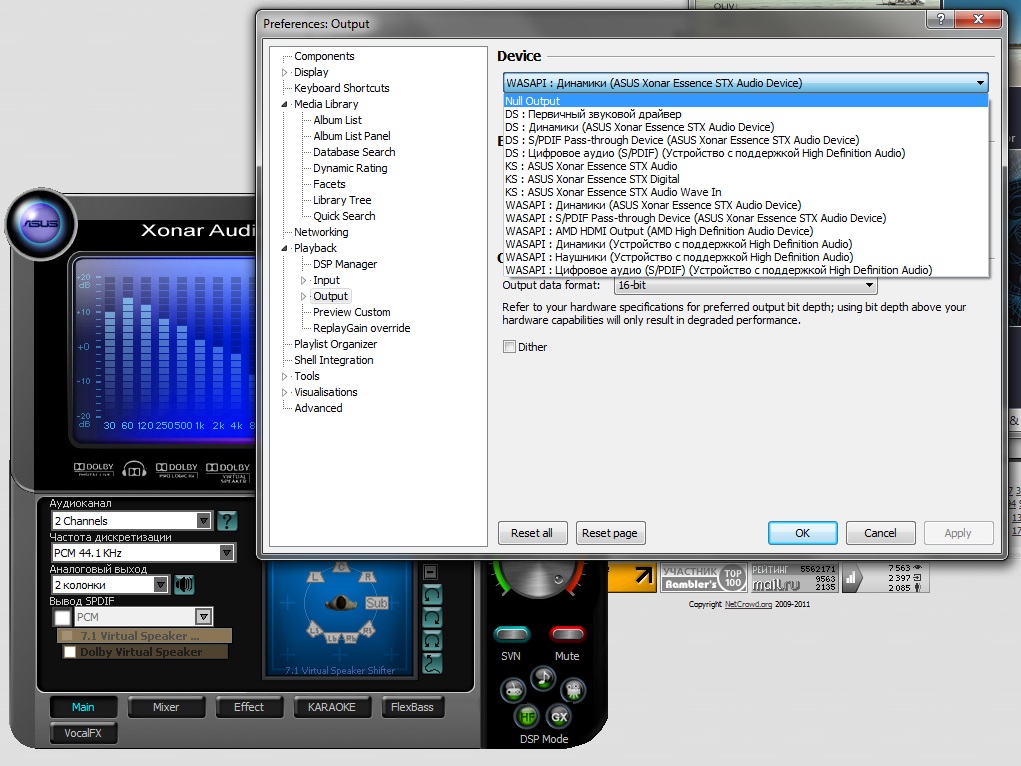The width and height of the screenshot is (1021, 766).
Task: Switch to the Effect tab in Xonar
Action: click(x=249, y=707)
